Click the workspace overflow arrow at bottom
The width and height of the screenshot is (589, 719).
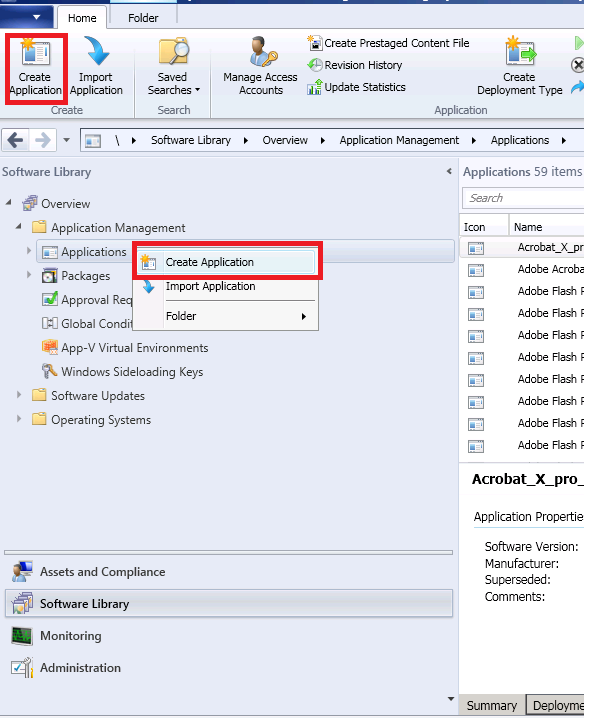[x=451, y=698]
